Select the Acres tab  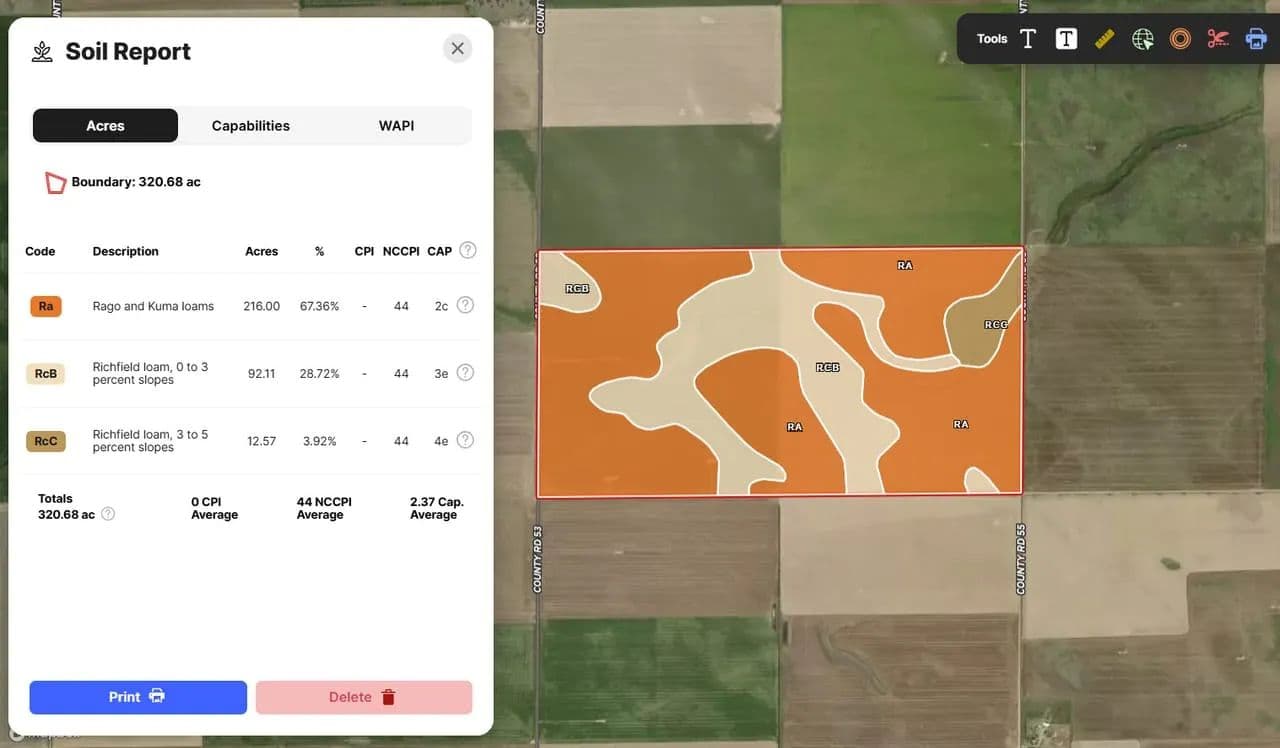click(x=105, y=126)
